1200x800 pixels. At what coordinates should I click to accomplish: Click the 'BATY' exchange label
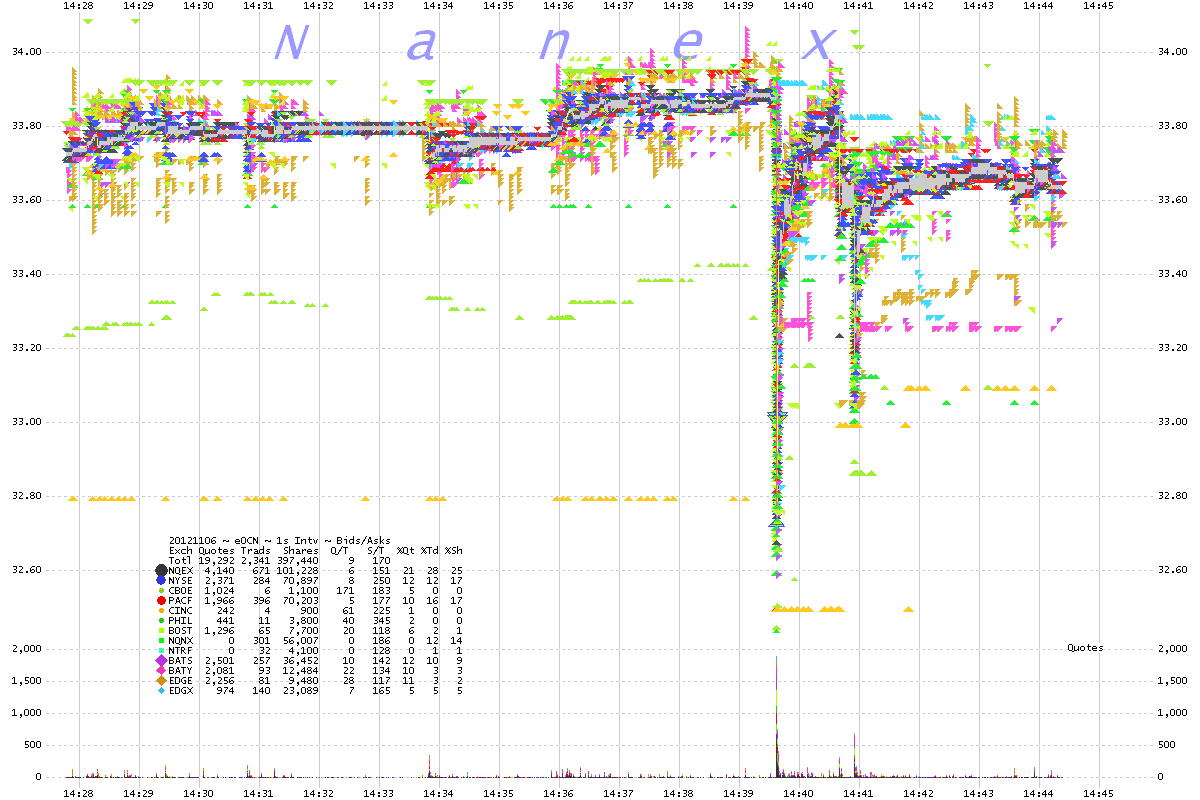[181, 670]
